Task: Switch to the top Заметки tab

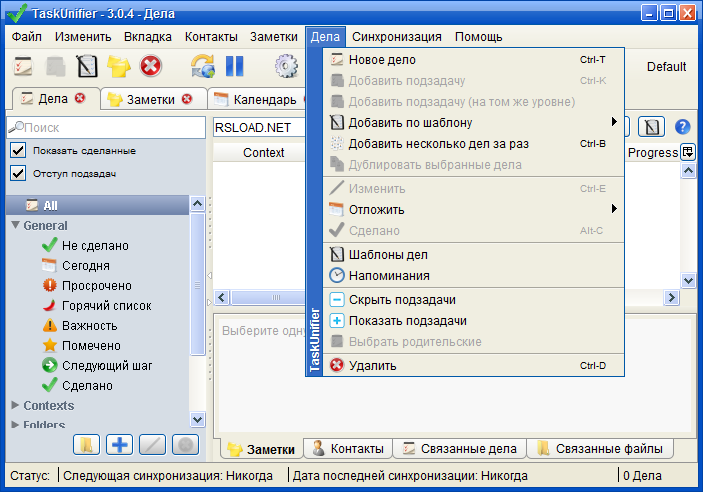Action: (152, 99)
